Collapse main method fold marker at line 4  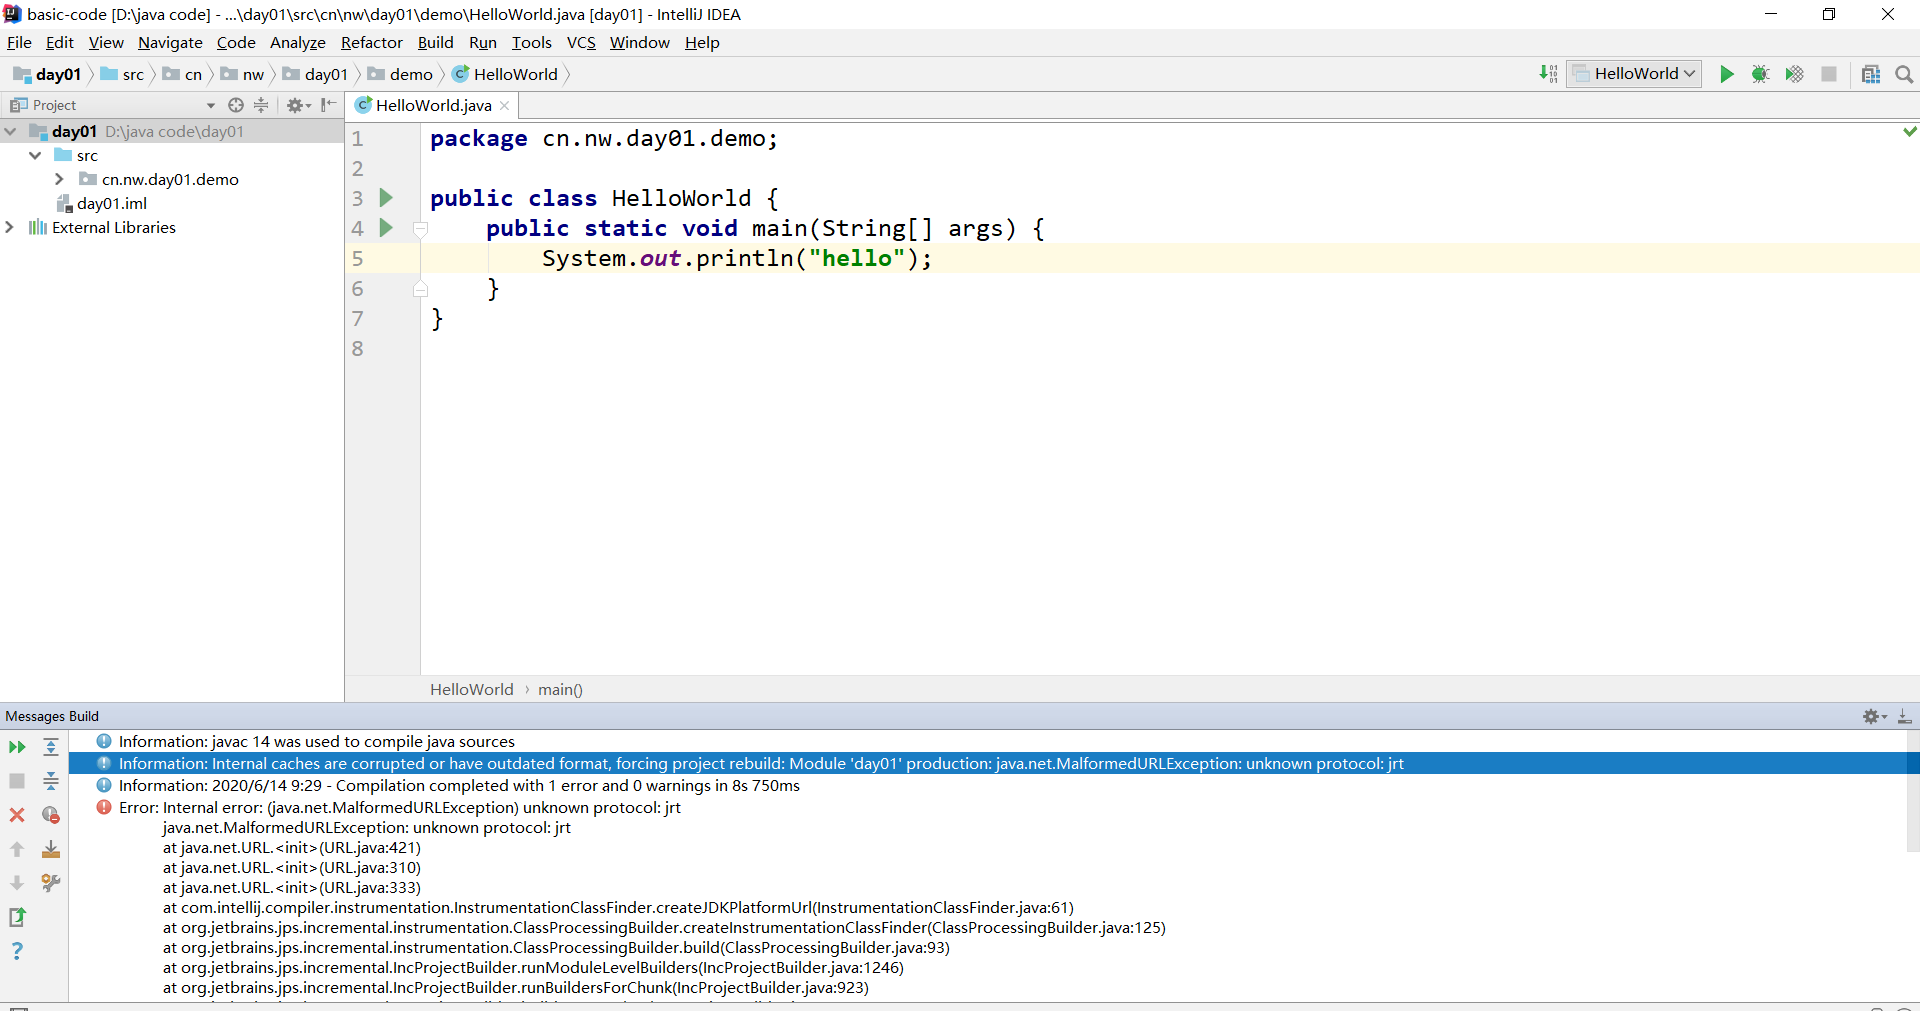(x=421, y=229)
